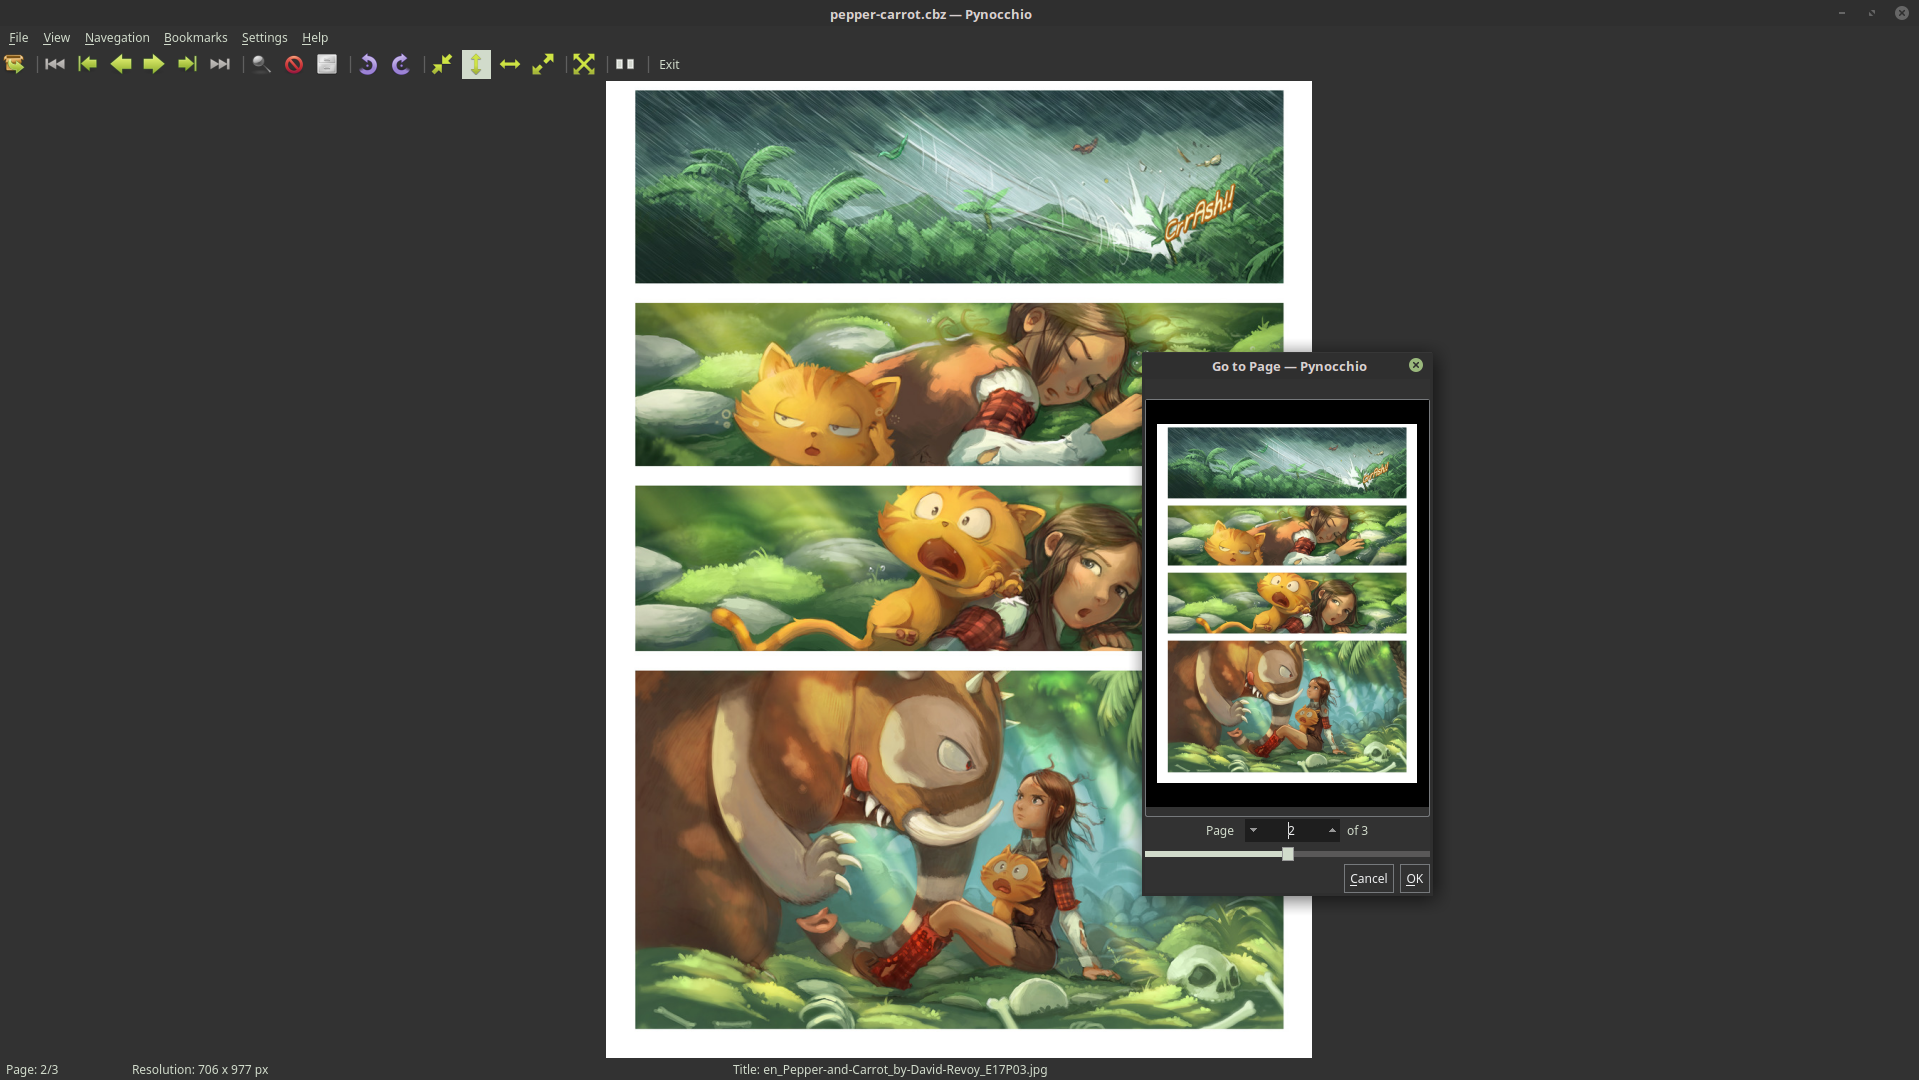
Task: Go to next page with right arrow
Action: (154, 64)
